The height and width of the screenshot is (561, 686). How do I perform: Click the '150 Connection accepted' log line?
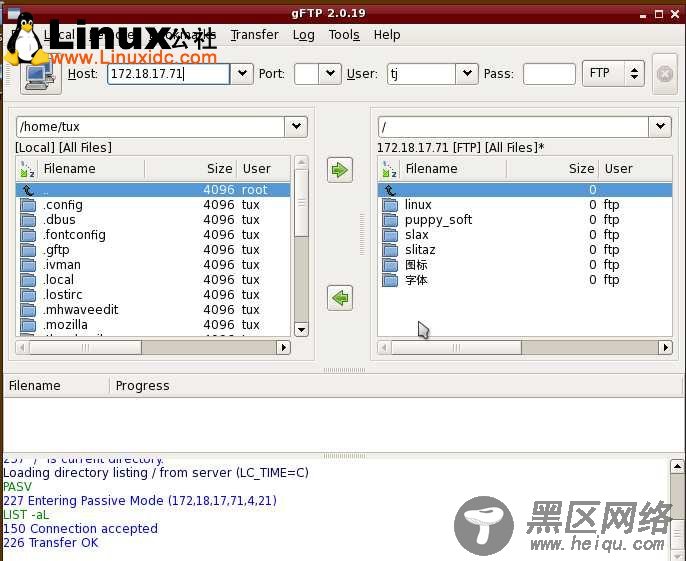tap(80, 529)
